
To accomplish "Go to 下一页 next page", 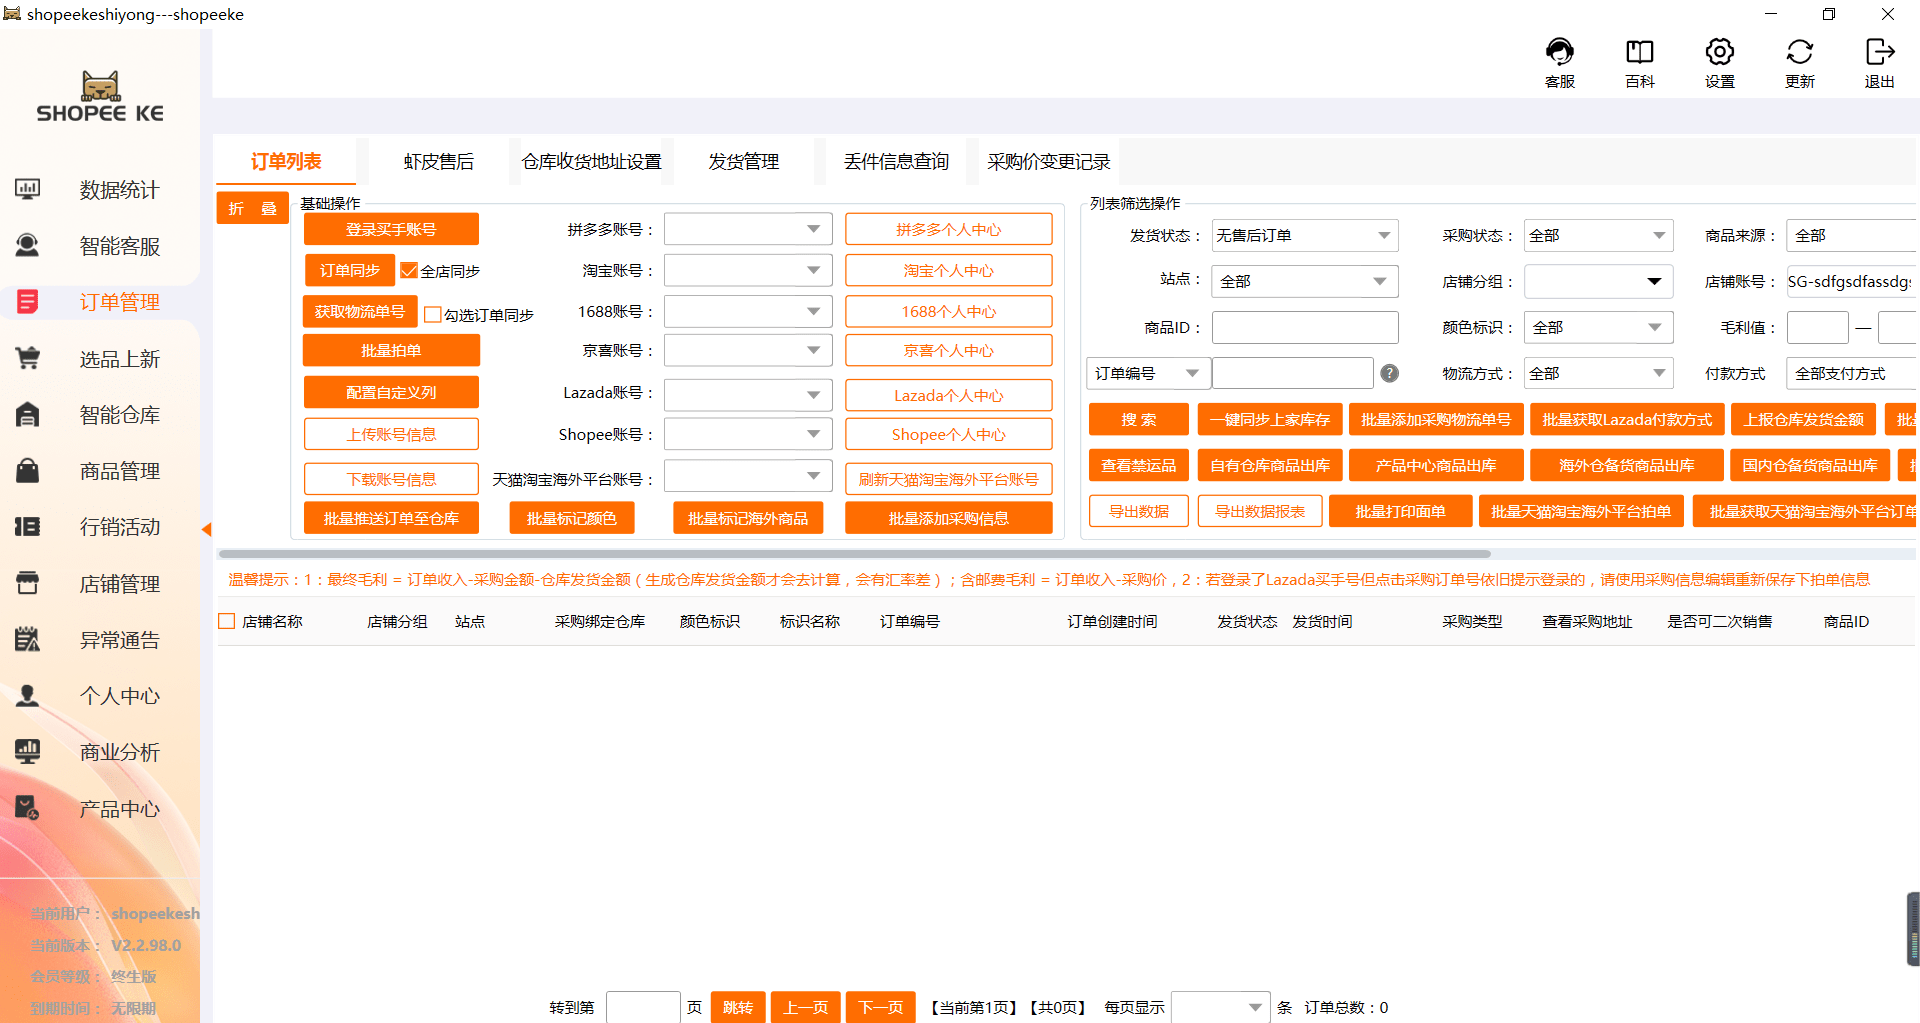I will pos(881,1007).
